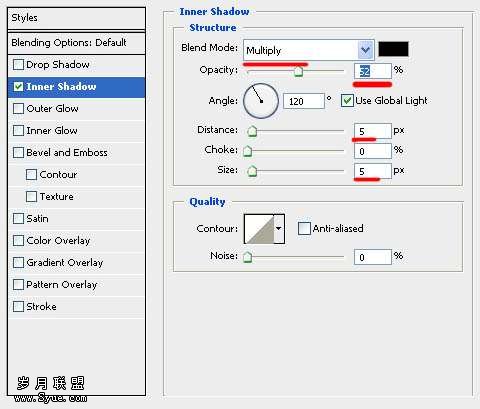
Task: Pick the black shadow color swatch
Action: tap(393, 49)
